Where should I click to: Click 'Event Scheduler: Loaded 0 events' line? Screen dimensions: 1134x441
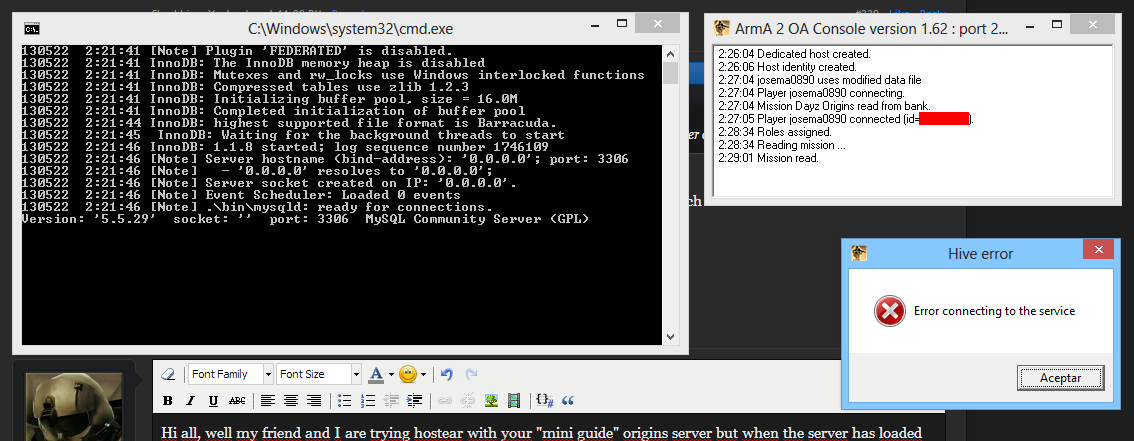[242, 195]
